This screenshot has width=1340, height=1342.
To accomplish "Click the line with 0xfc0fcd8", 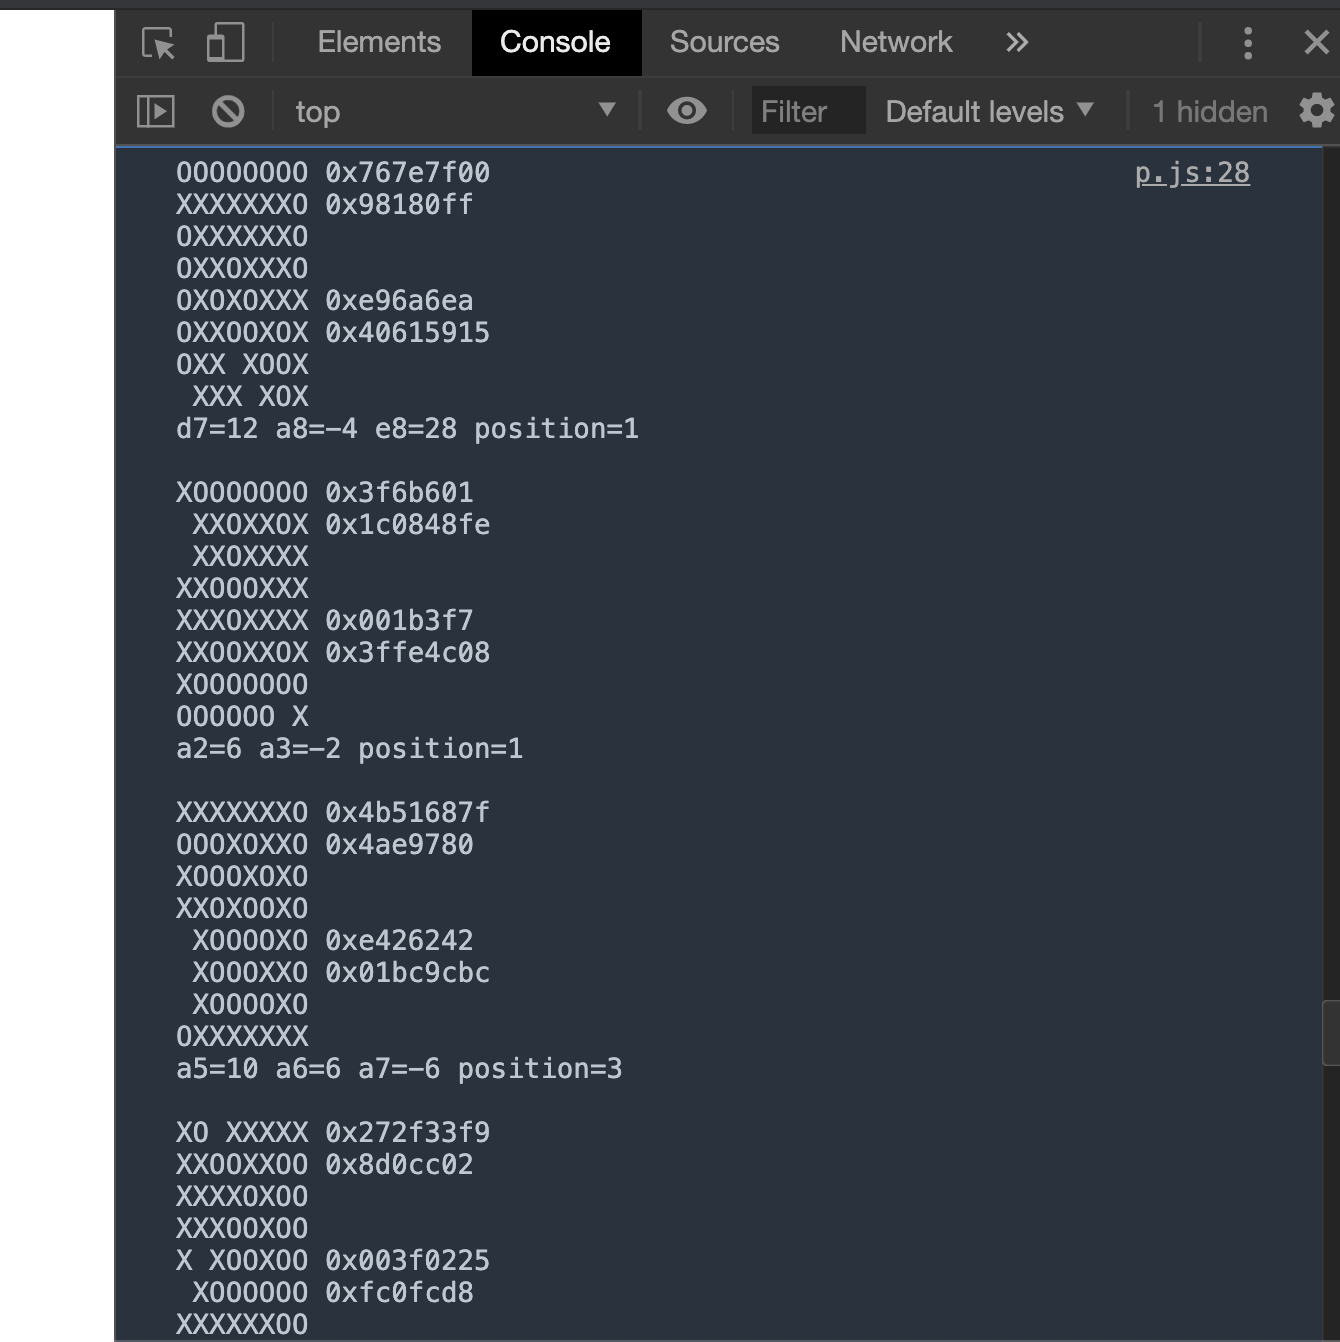I will [333, 1293].
